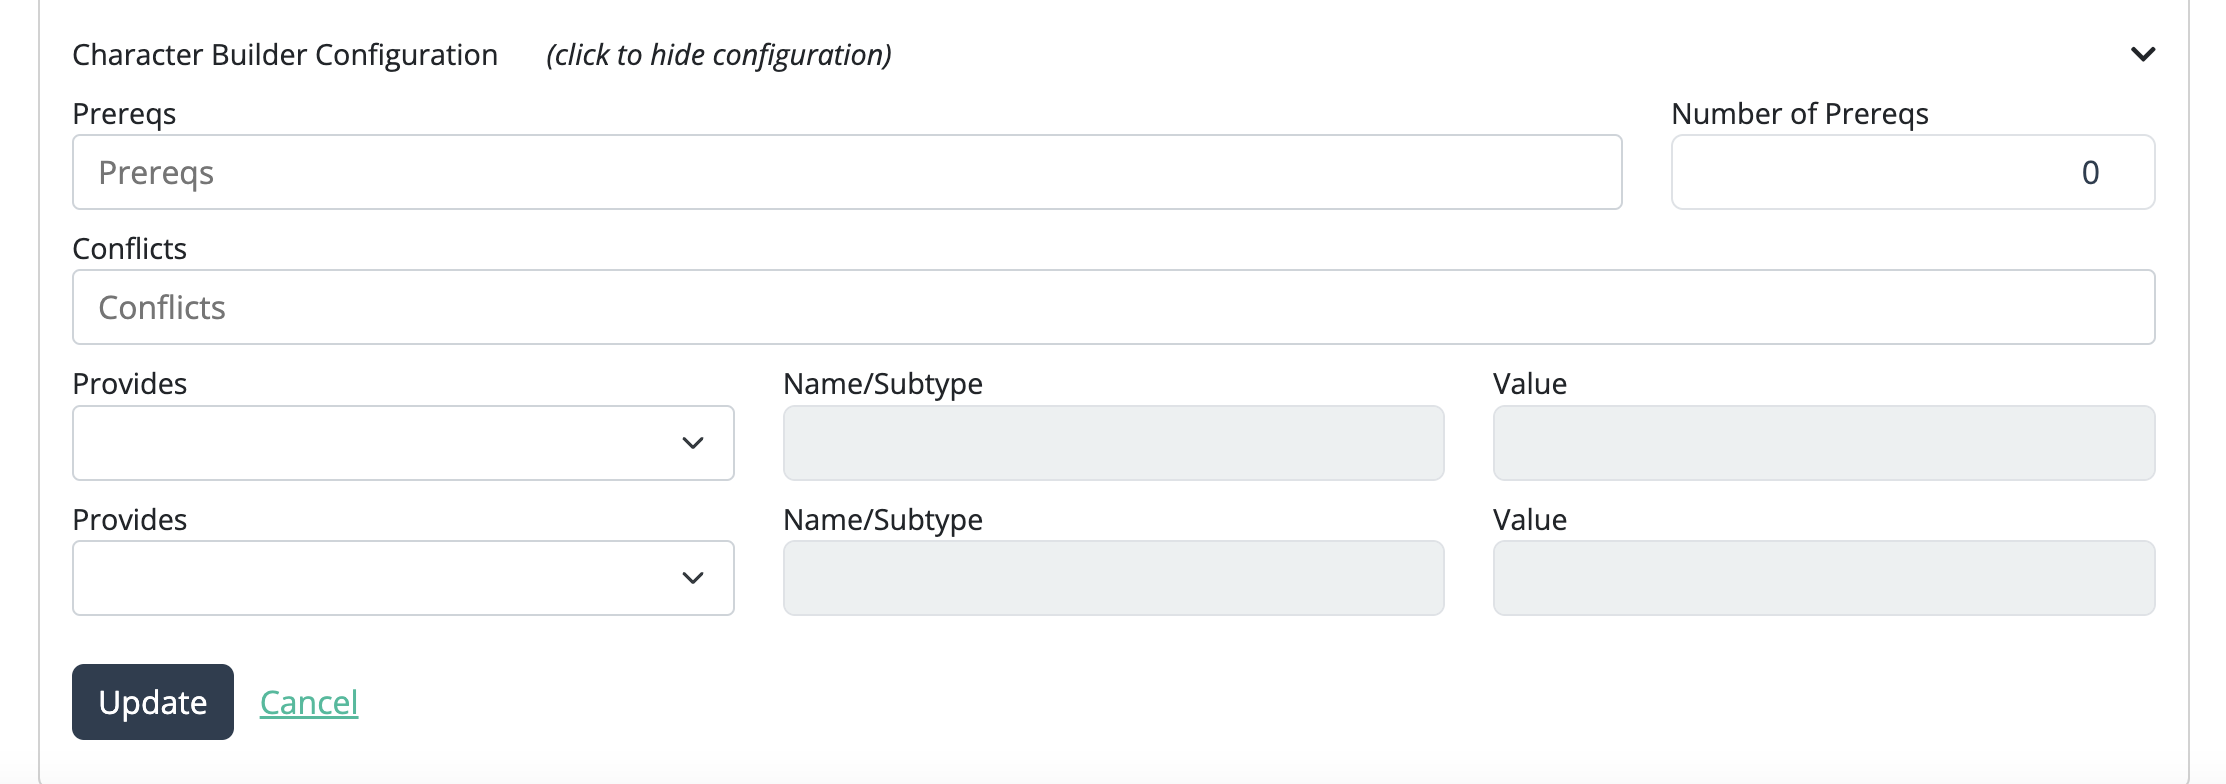Click the Cancel link

pos(309,703)
